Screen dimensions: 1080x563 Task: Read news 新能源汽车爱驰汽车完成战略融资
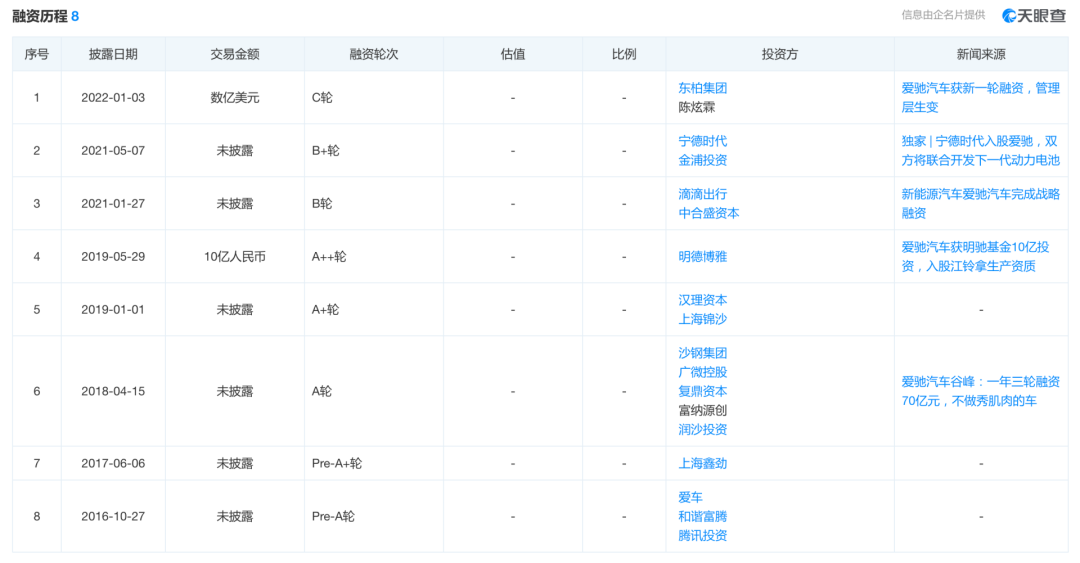coord(980,203)
